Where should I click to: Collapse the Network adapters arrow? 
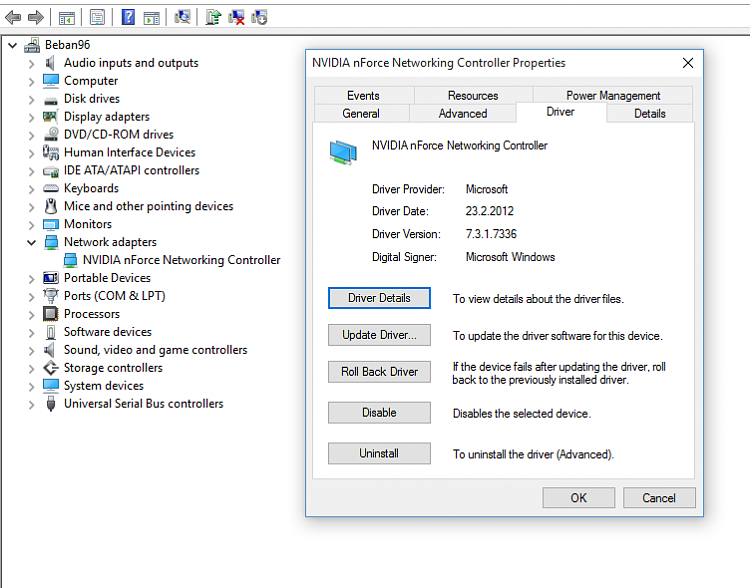point(32,243)
